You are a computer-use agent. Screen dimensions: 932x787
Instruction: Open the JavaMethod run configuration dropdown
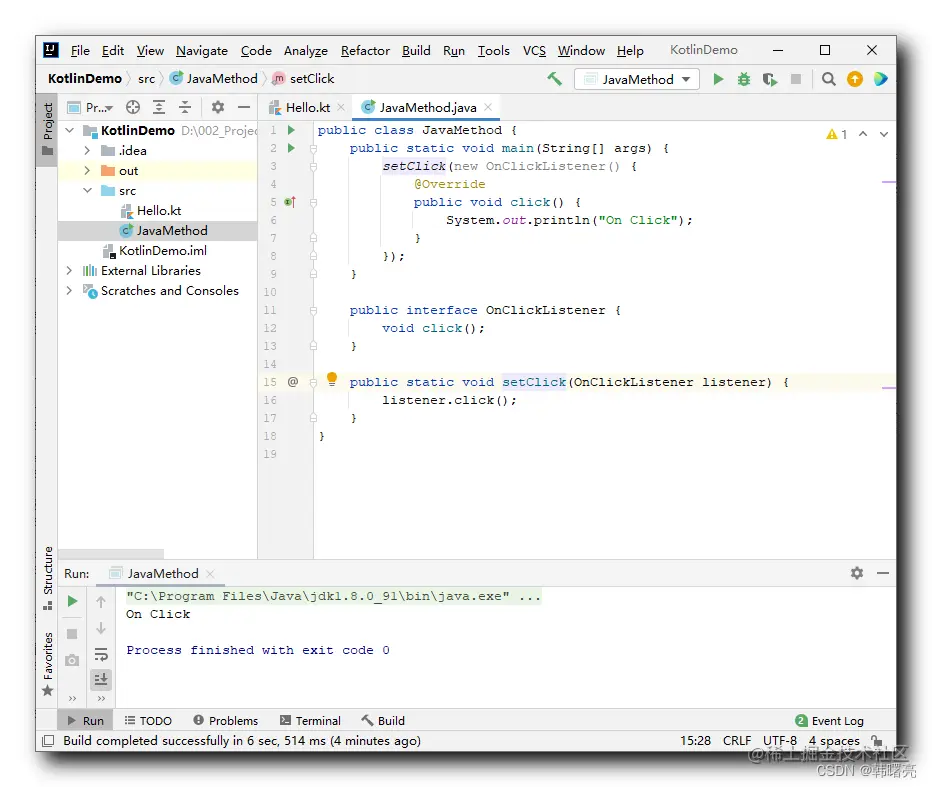click(637, 79)
